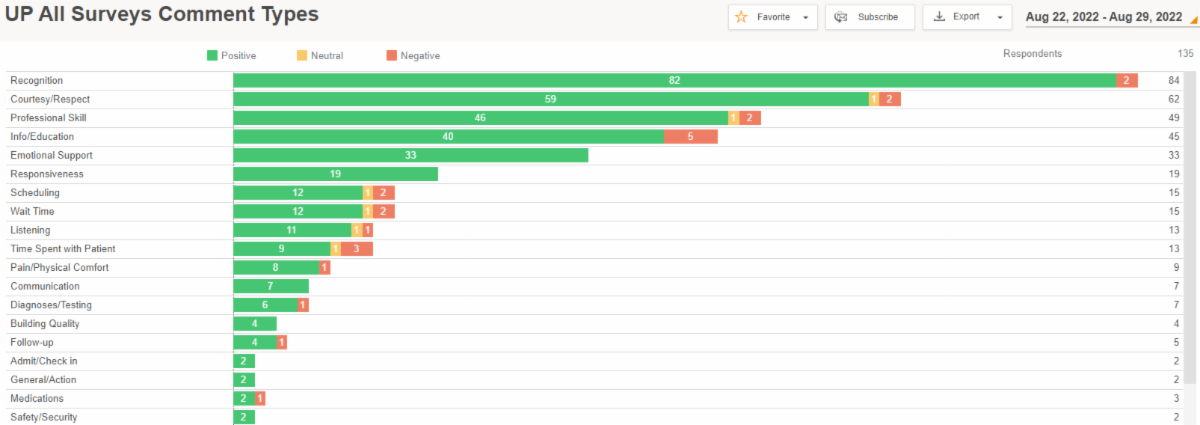Toggle the Positive legend green swatch
This screenshot has height=425, width=1200.
click(x=212, y=56)
